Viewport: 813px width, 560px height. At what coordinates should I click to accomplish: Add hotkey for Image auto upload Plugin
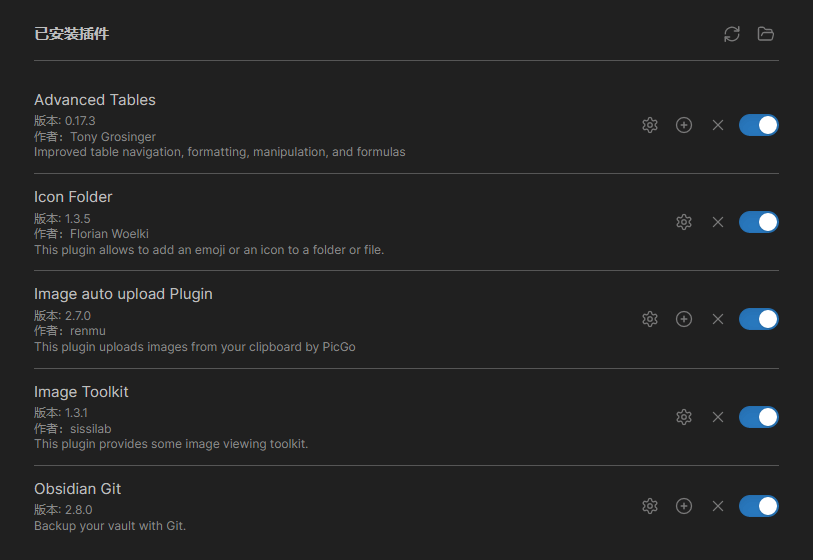click(684, 319)
